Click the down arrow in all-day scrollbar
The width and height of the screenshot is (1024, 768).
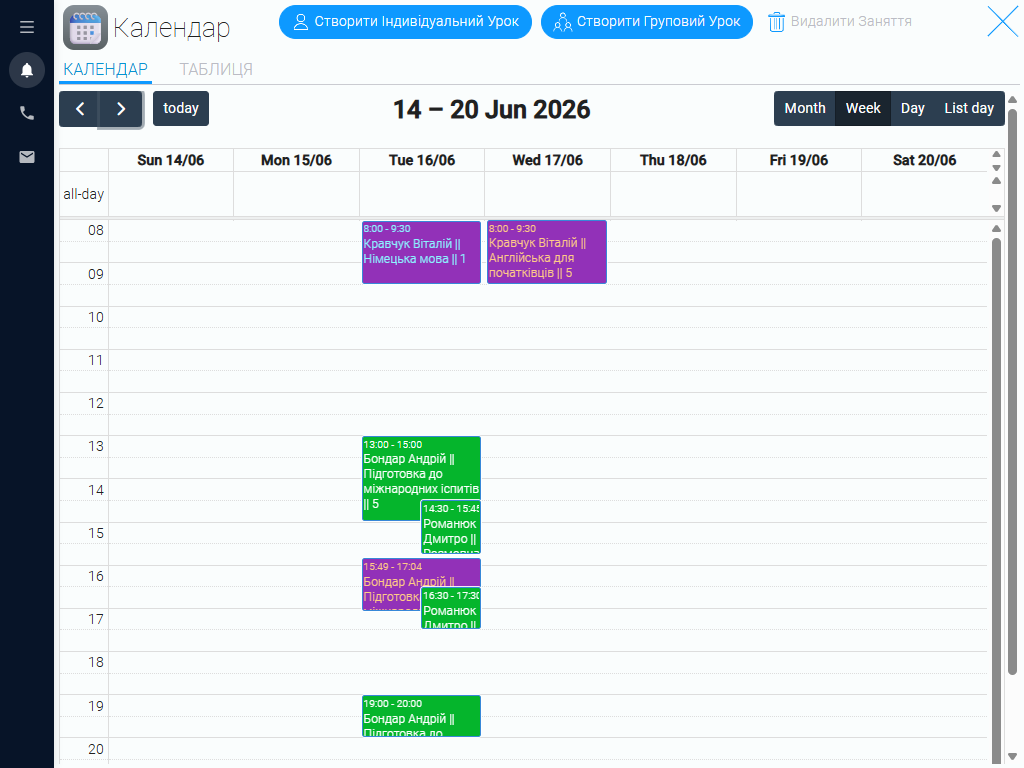pos(996,208)
